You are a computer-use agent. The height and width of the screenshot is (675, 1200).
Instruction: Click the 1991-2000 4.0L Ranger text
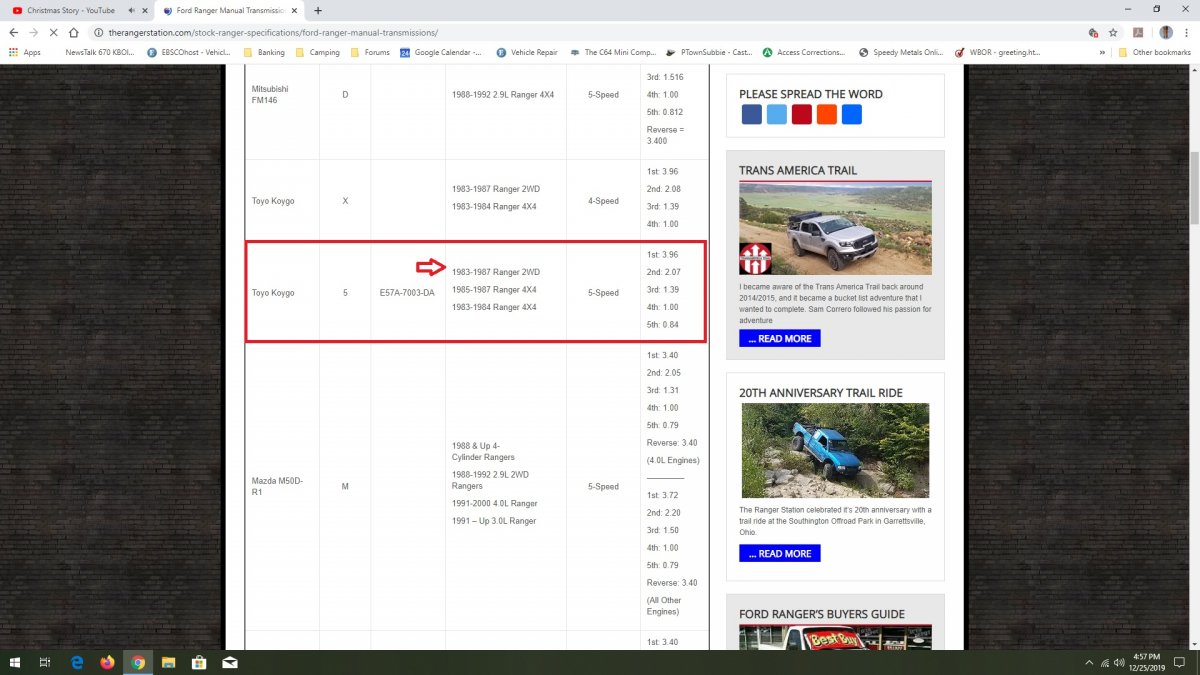click(x=495, y=503)
